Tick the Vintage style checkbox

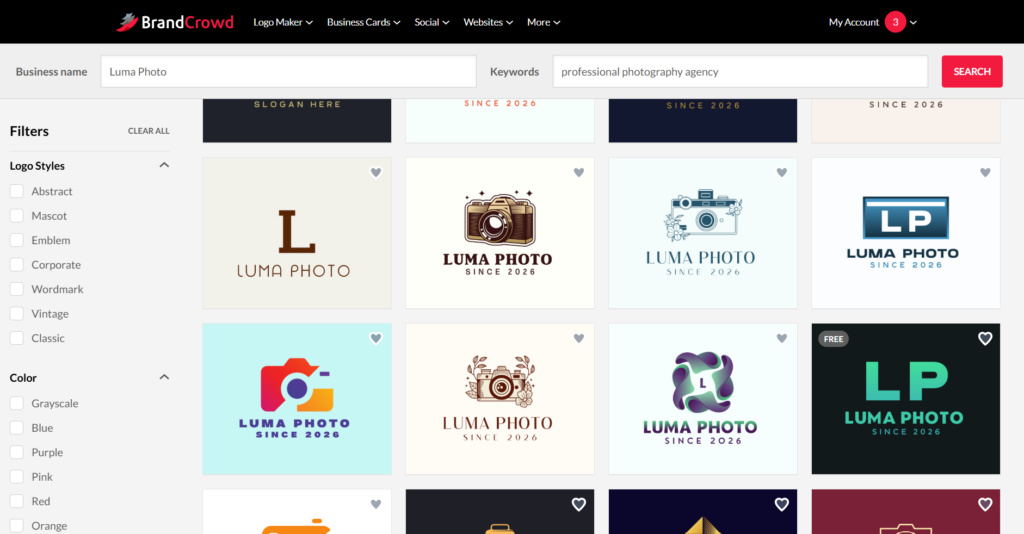(x=17, y=313)
